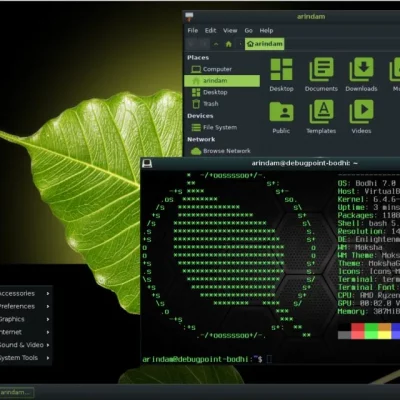Click the terminal prompt cursor

[x=269, y=359]
